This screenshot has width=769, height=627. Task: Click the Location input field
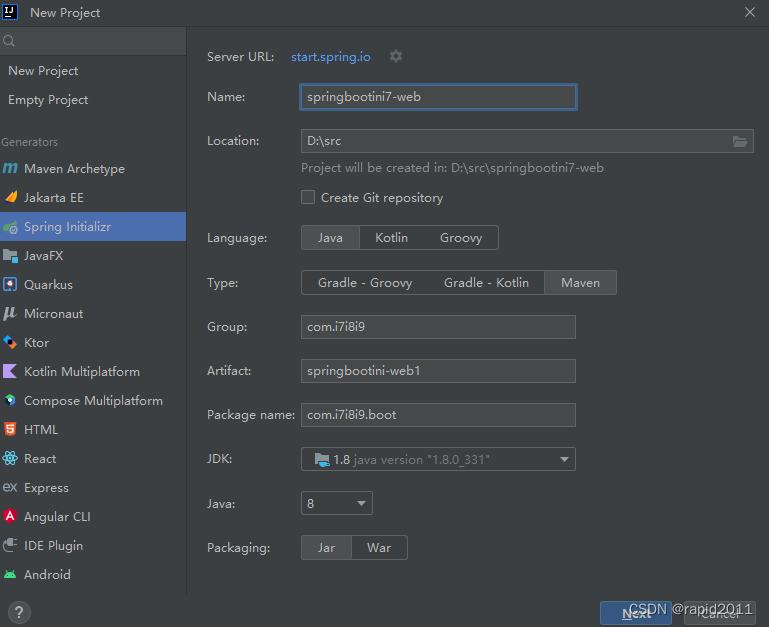pyautogui.click(x=527, y=141)
